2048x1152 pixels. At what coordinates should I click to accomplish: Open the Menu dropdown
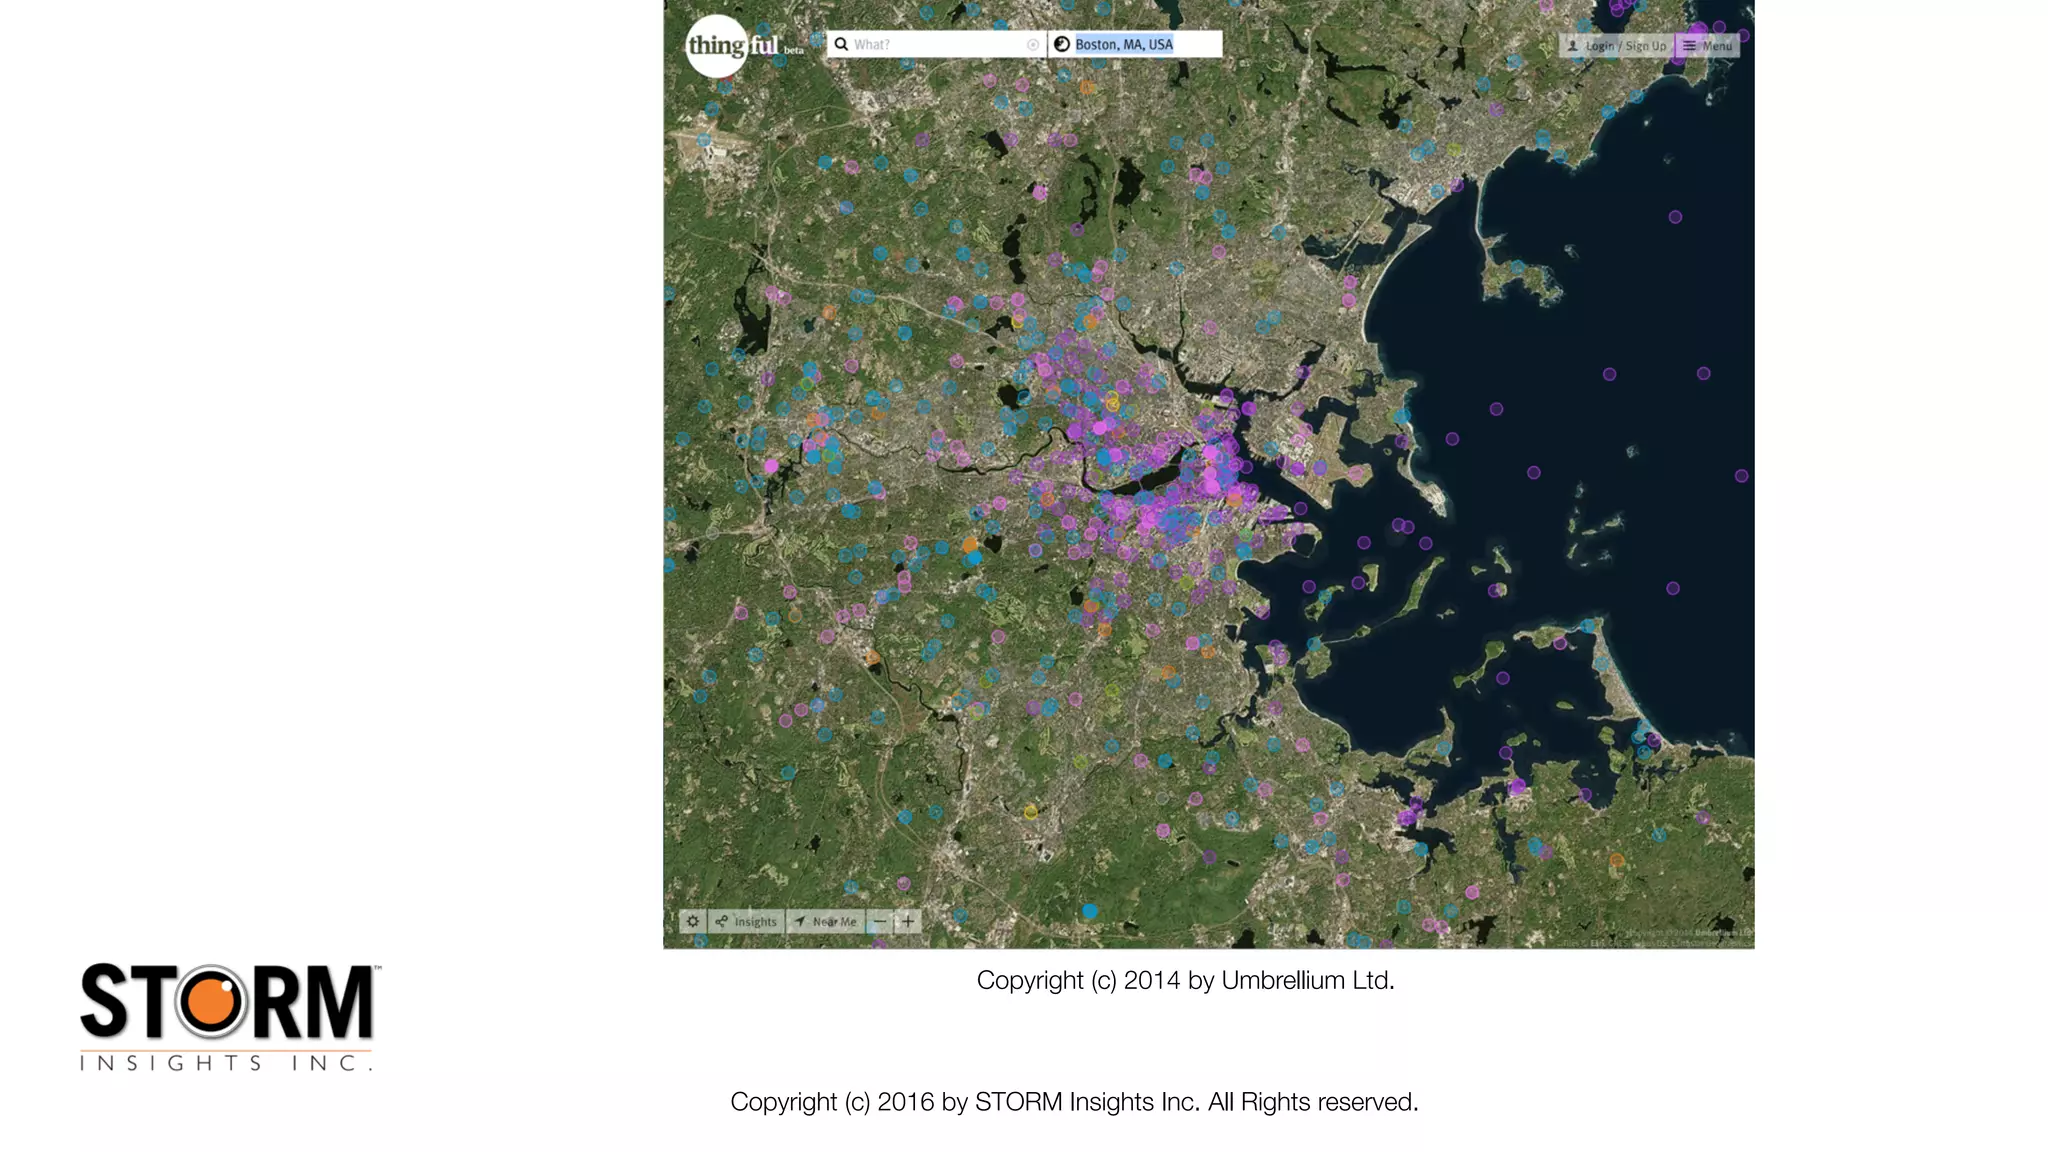tap(1716, 46)
